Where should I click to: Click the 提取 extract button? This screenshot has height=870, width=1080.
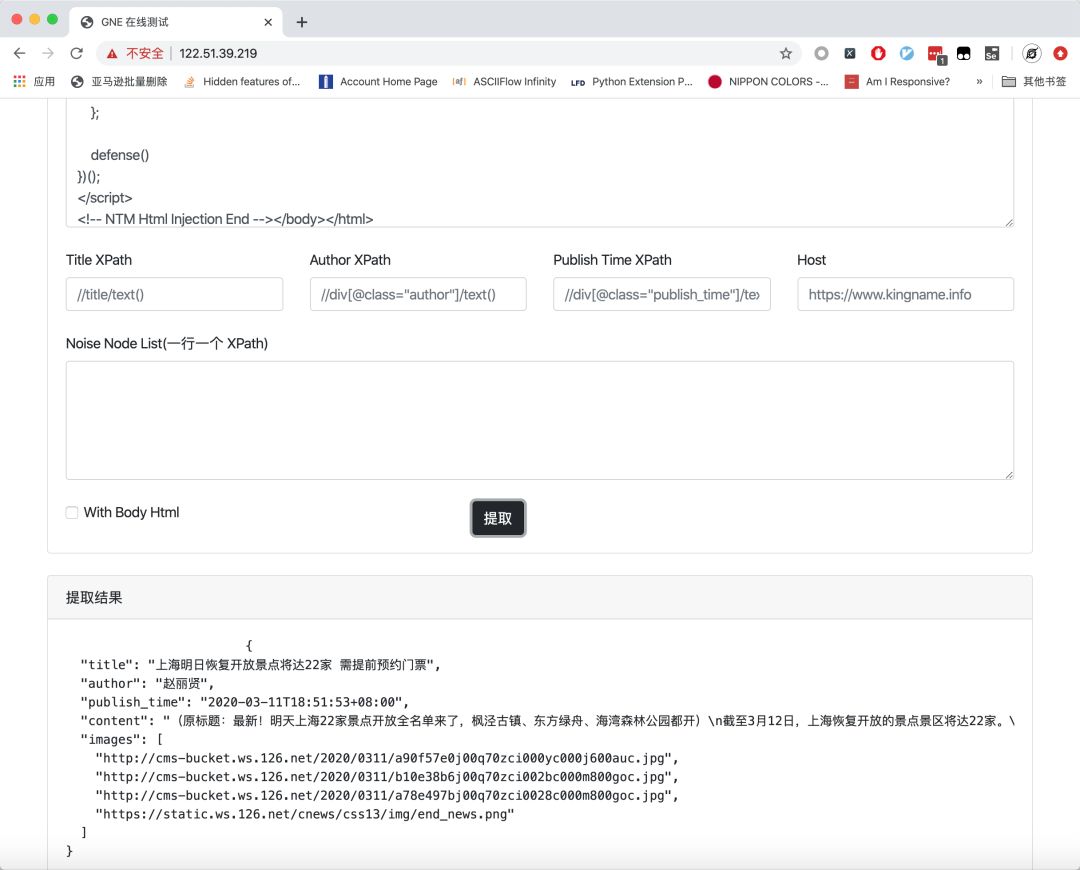point(498,518)
